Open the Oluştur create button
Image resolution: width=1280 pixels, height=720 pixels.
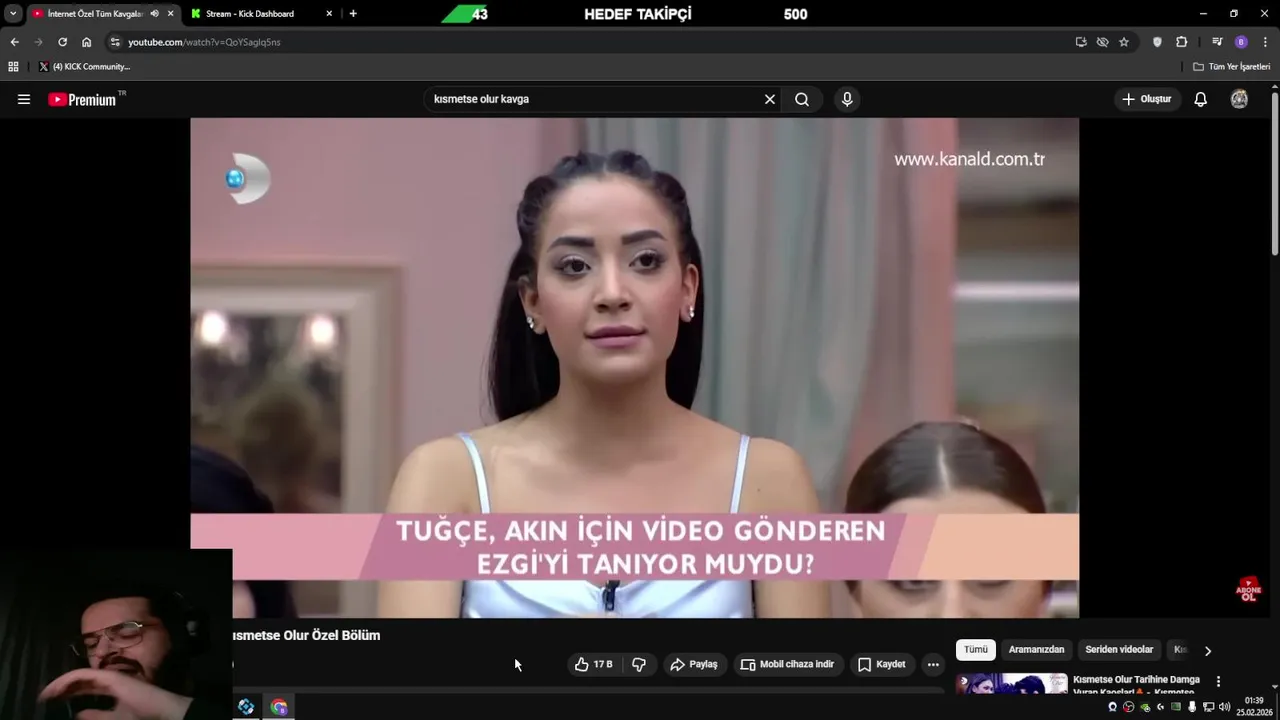(x=1146, y=99)
